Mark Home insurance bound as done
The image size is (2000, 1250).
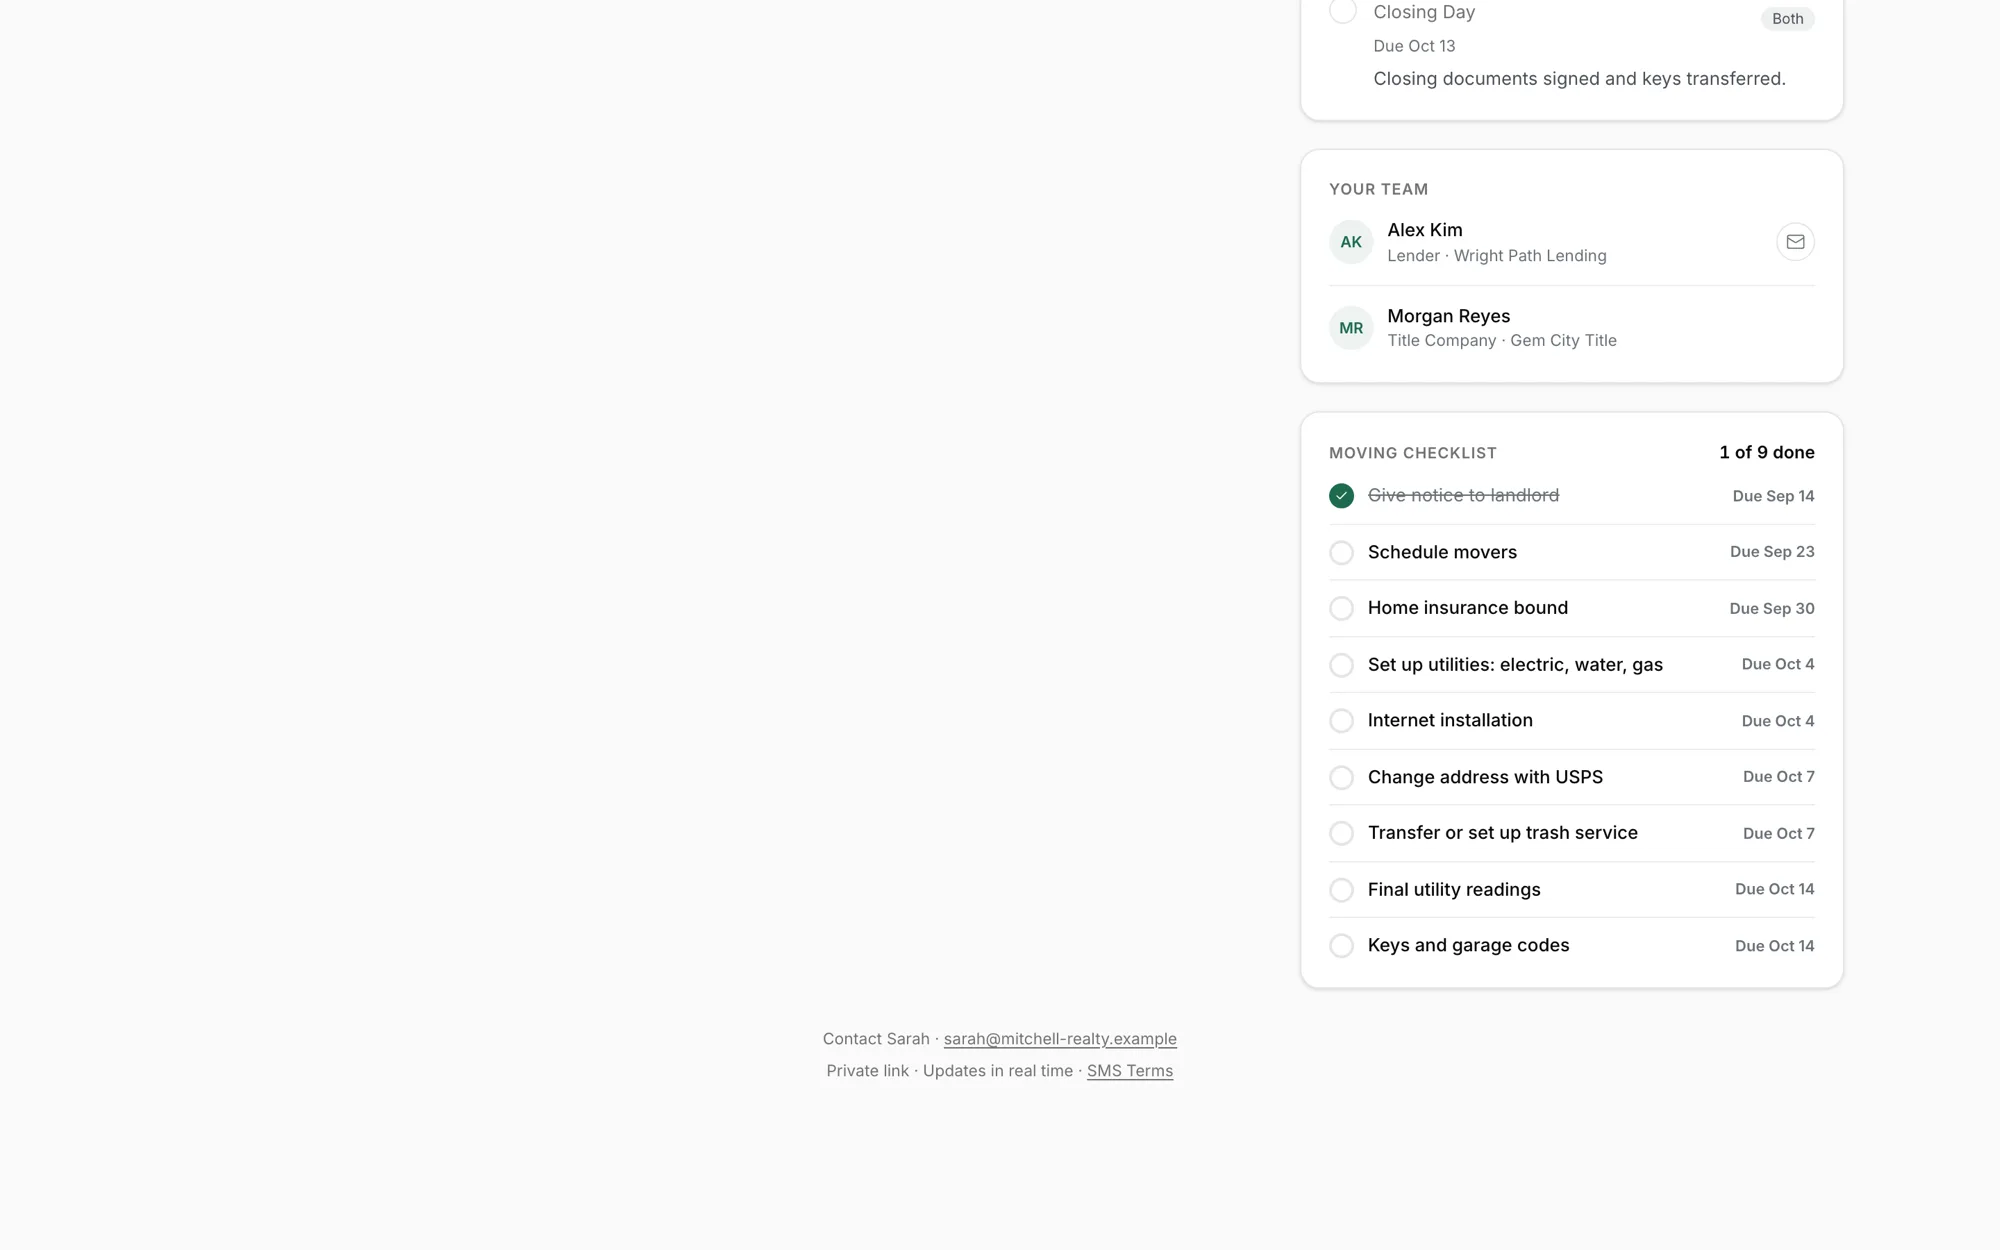pos(1341,608)
